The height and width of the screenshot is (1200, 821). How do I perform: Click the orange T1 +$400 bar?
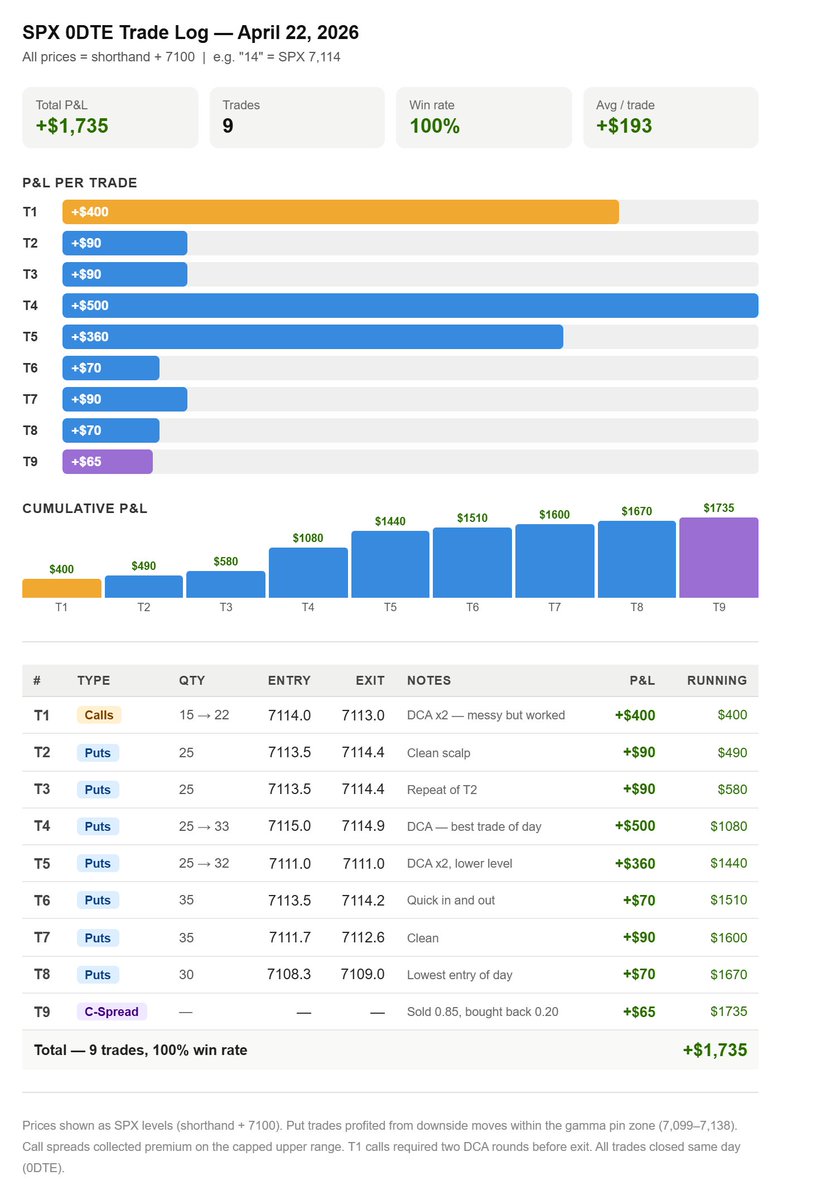click(340, 212)
